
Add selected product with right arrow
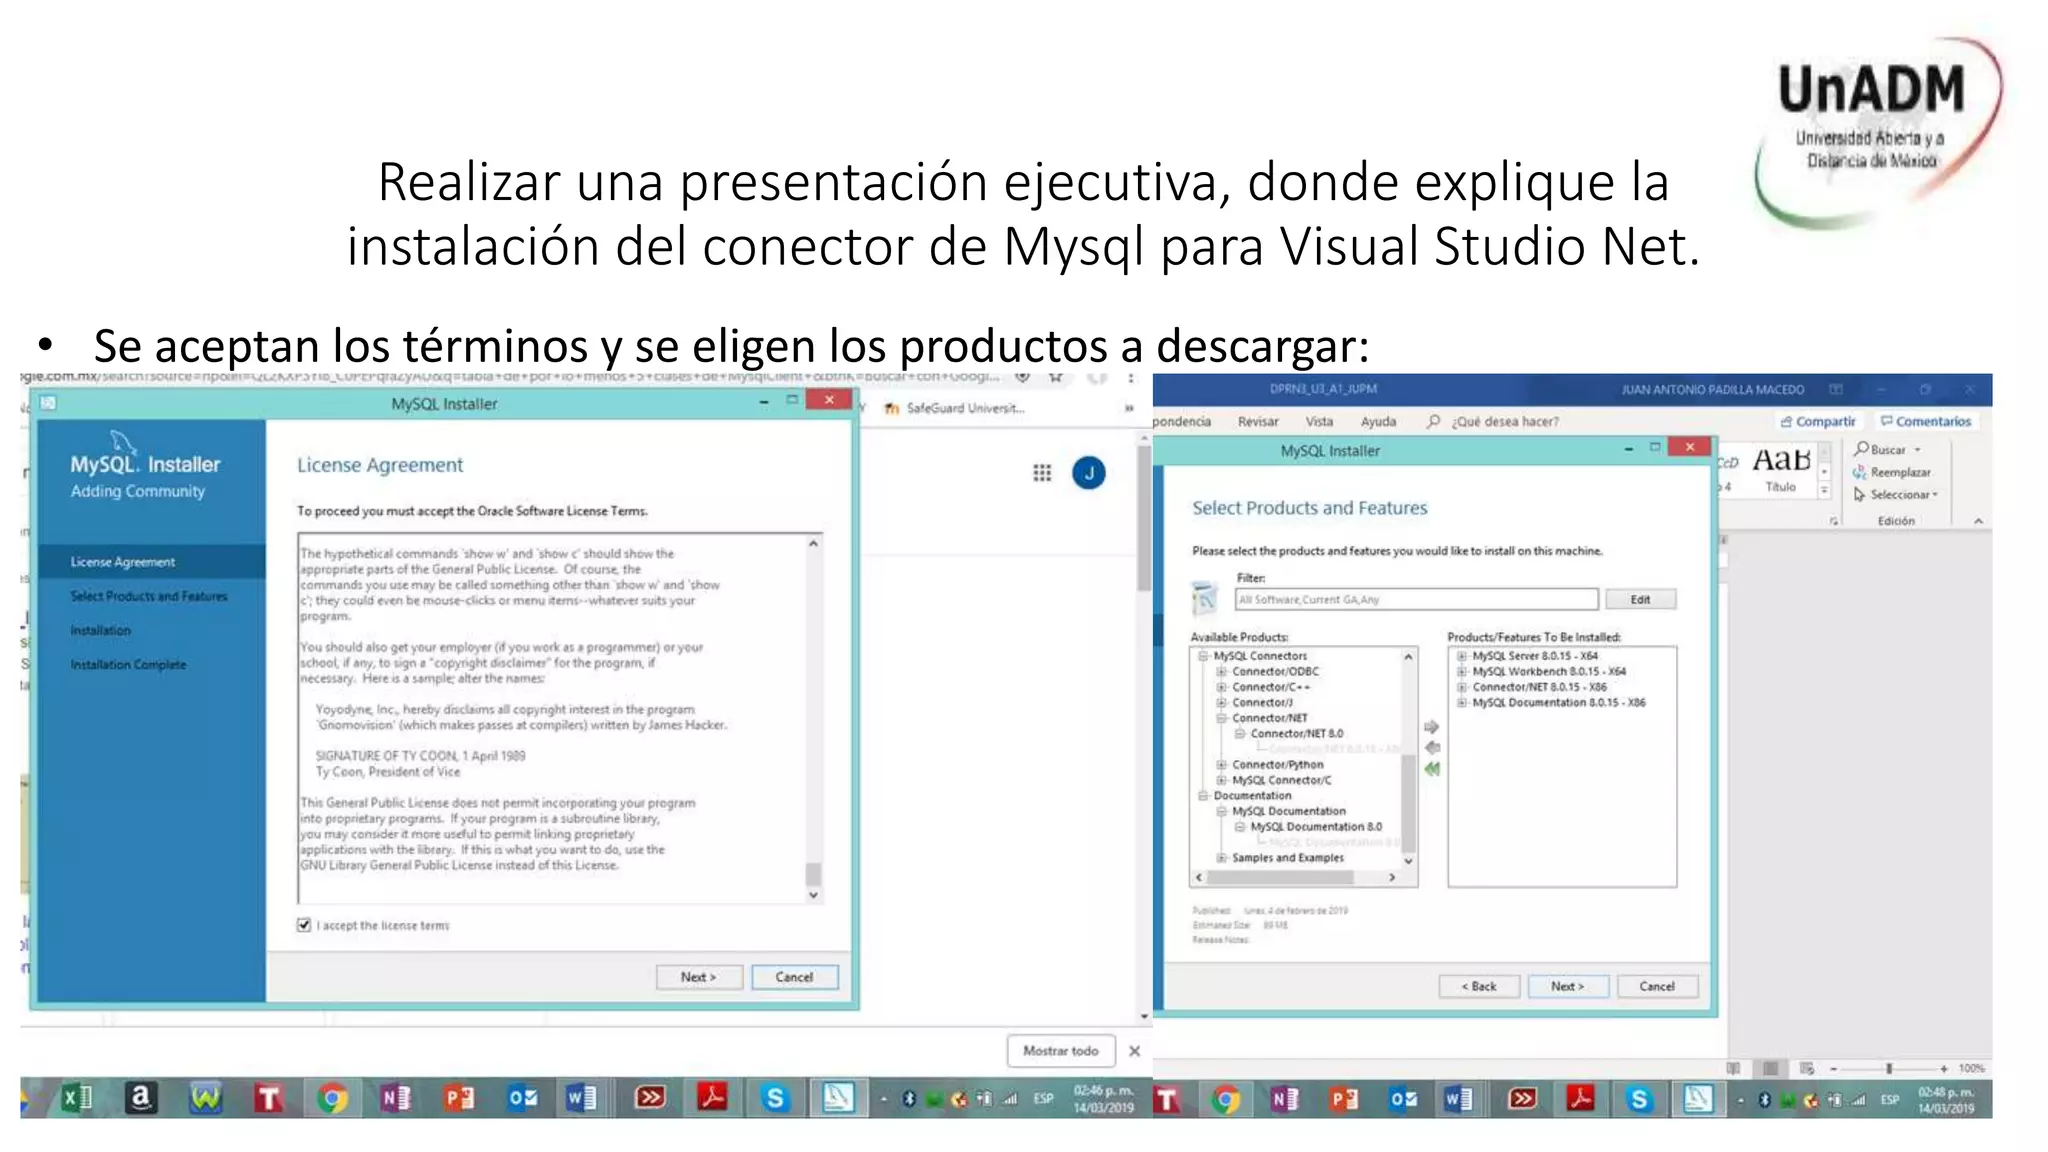1432,726
